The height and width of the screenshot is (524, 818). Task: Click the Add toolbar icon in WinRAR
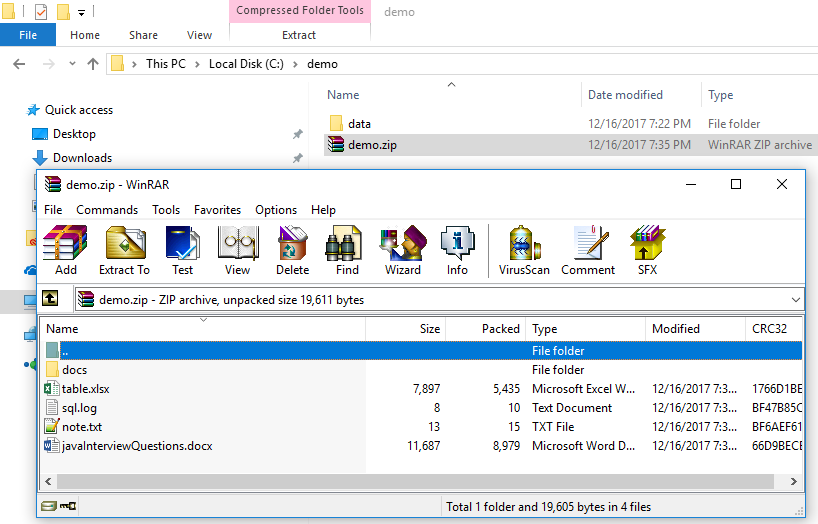pos(66,250)
